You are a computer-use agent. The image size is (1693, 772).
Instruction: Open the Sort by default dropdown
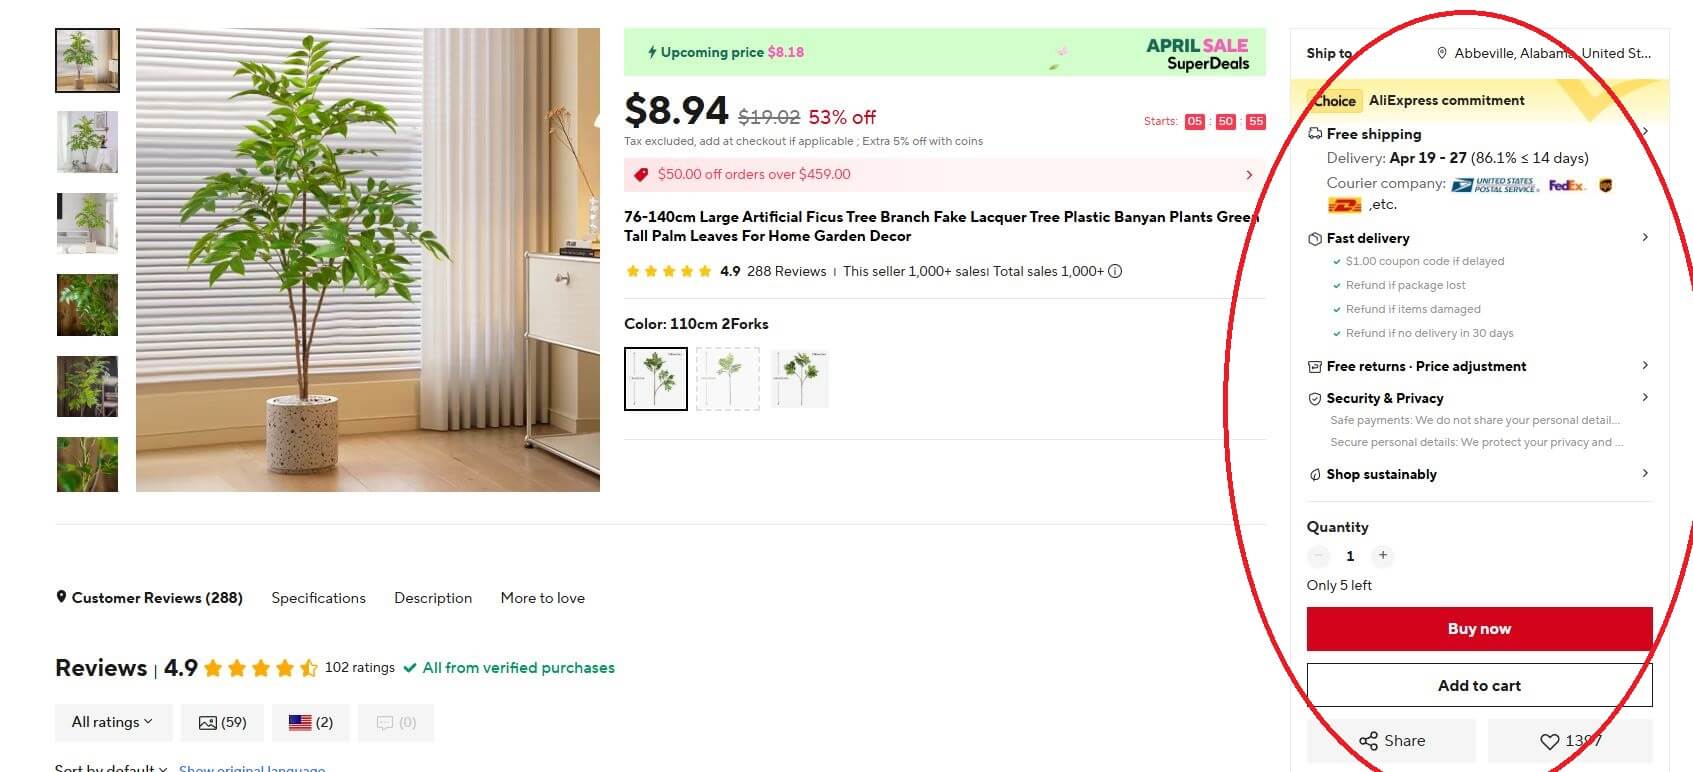110,767
